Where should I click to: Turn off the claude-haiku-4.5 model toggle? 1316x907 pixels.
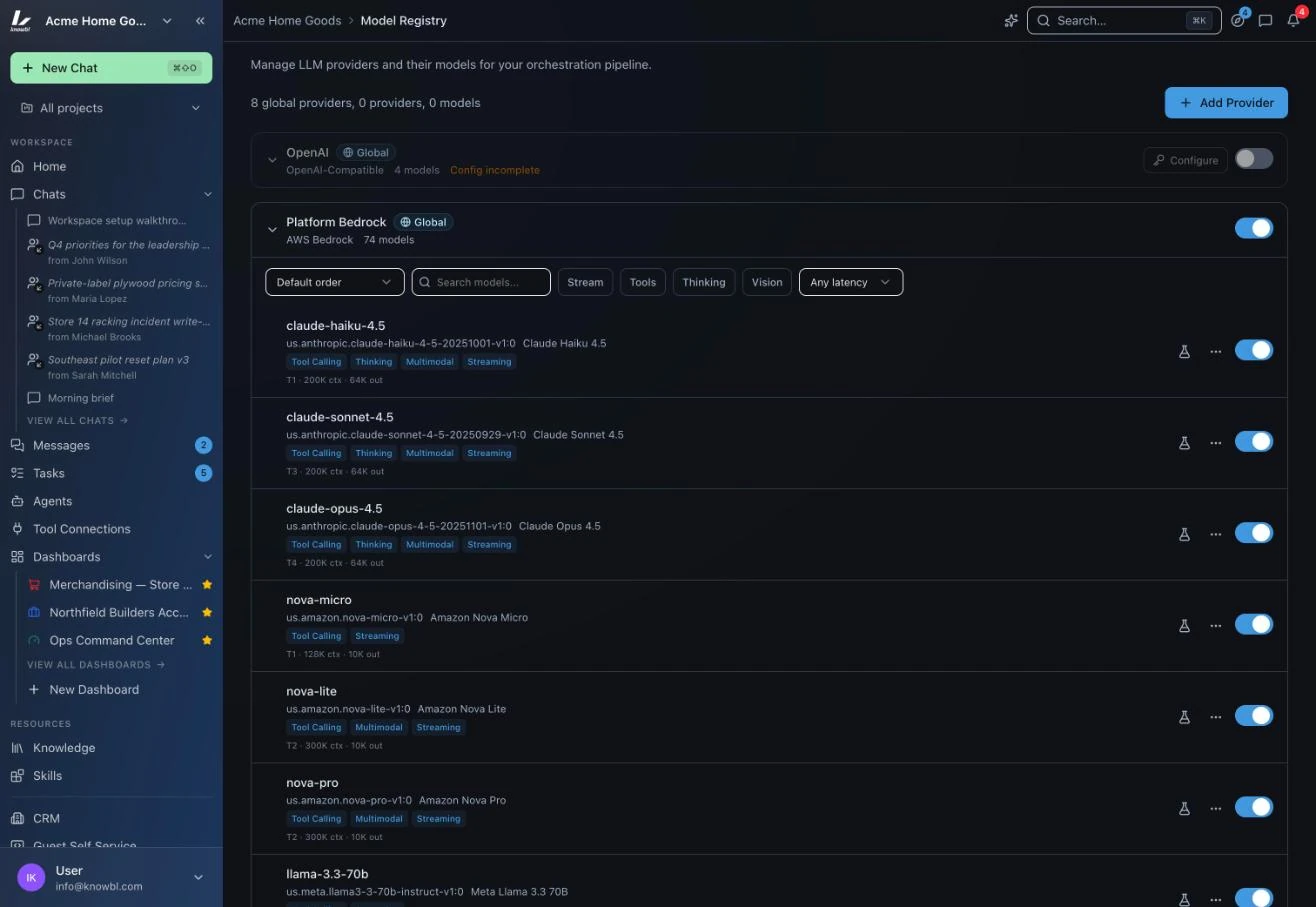1254,350
